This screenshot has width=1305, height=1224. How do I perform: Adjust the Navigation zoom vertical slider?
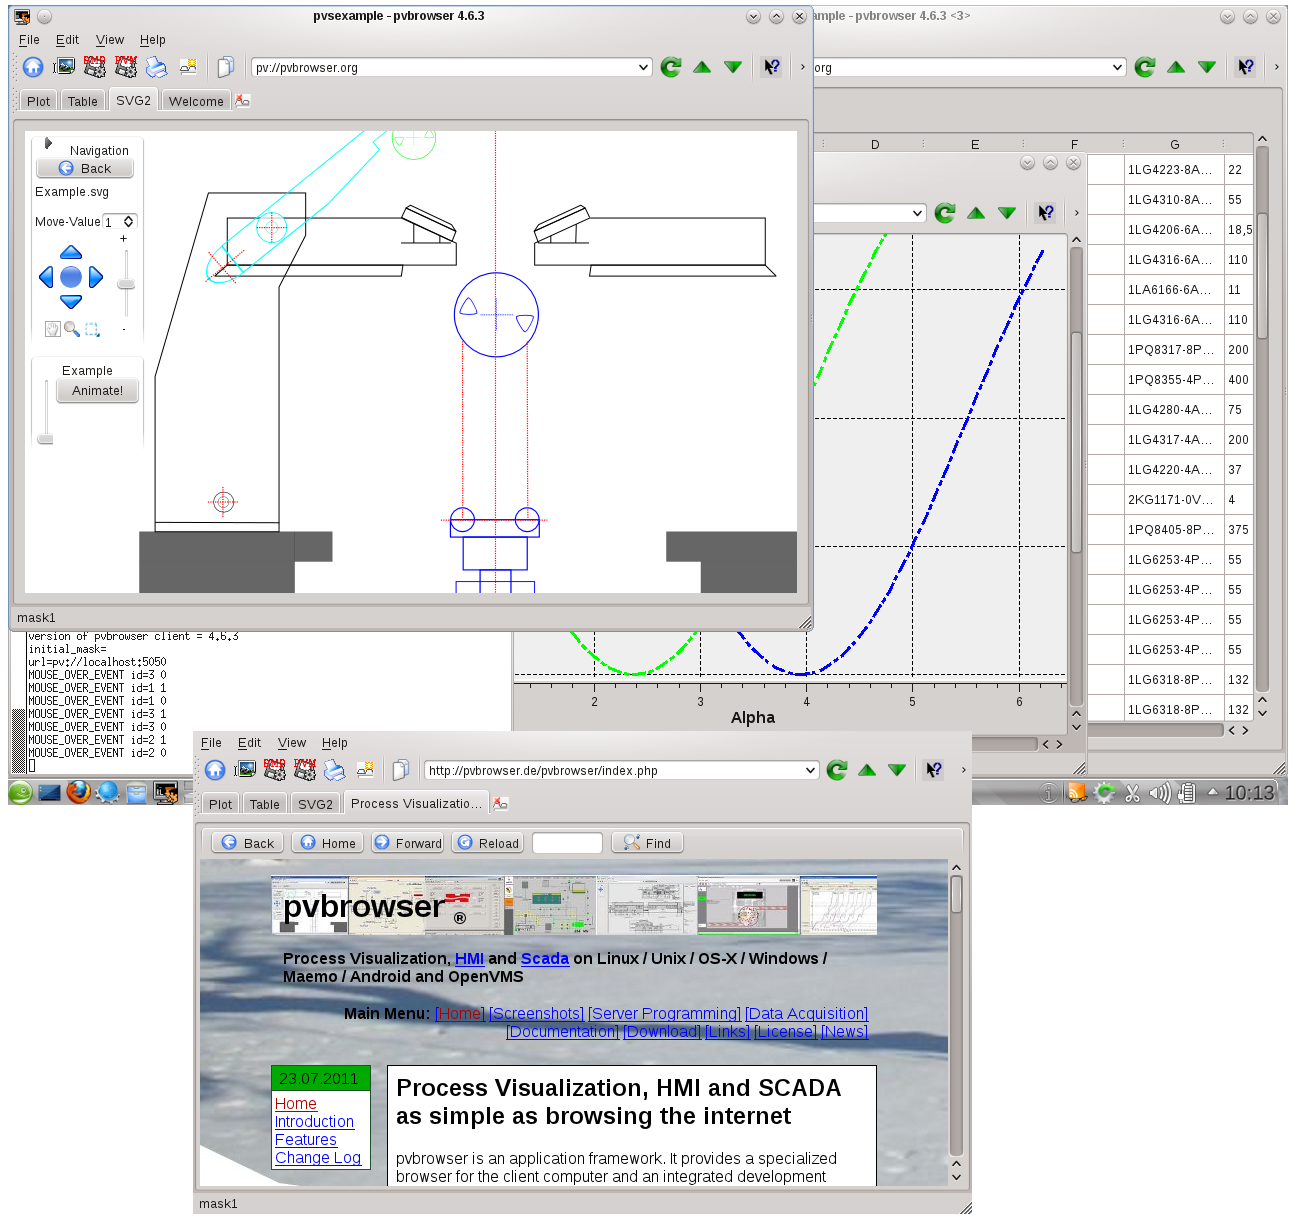(126, 284)
